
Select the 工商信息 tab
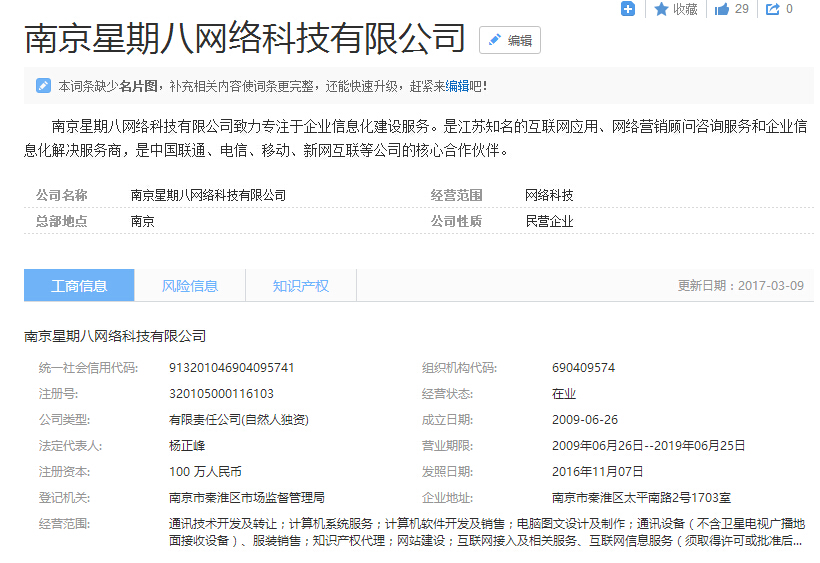(79, 286)
